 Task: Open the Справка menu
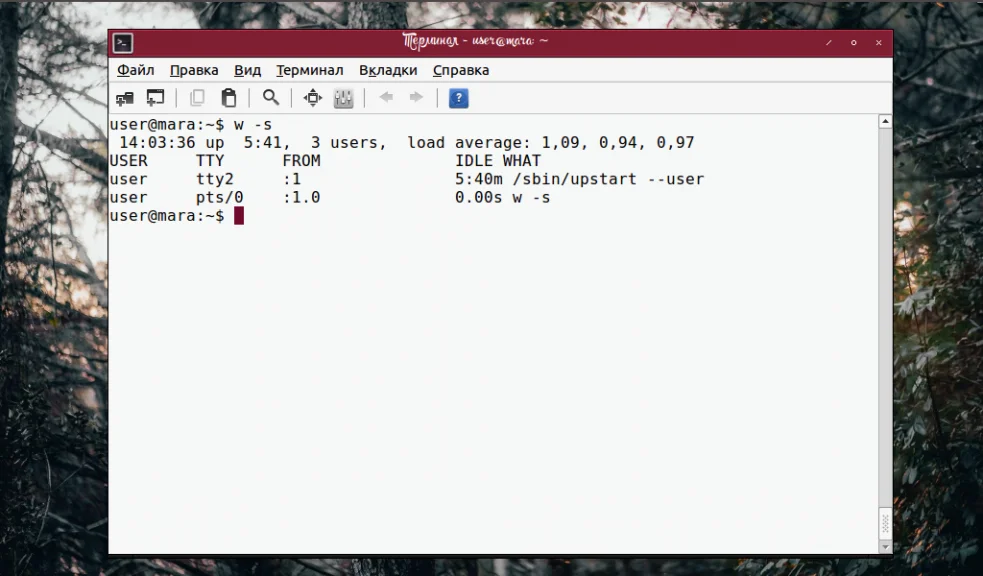coord(461,70)
